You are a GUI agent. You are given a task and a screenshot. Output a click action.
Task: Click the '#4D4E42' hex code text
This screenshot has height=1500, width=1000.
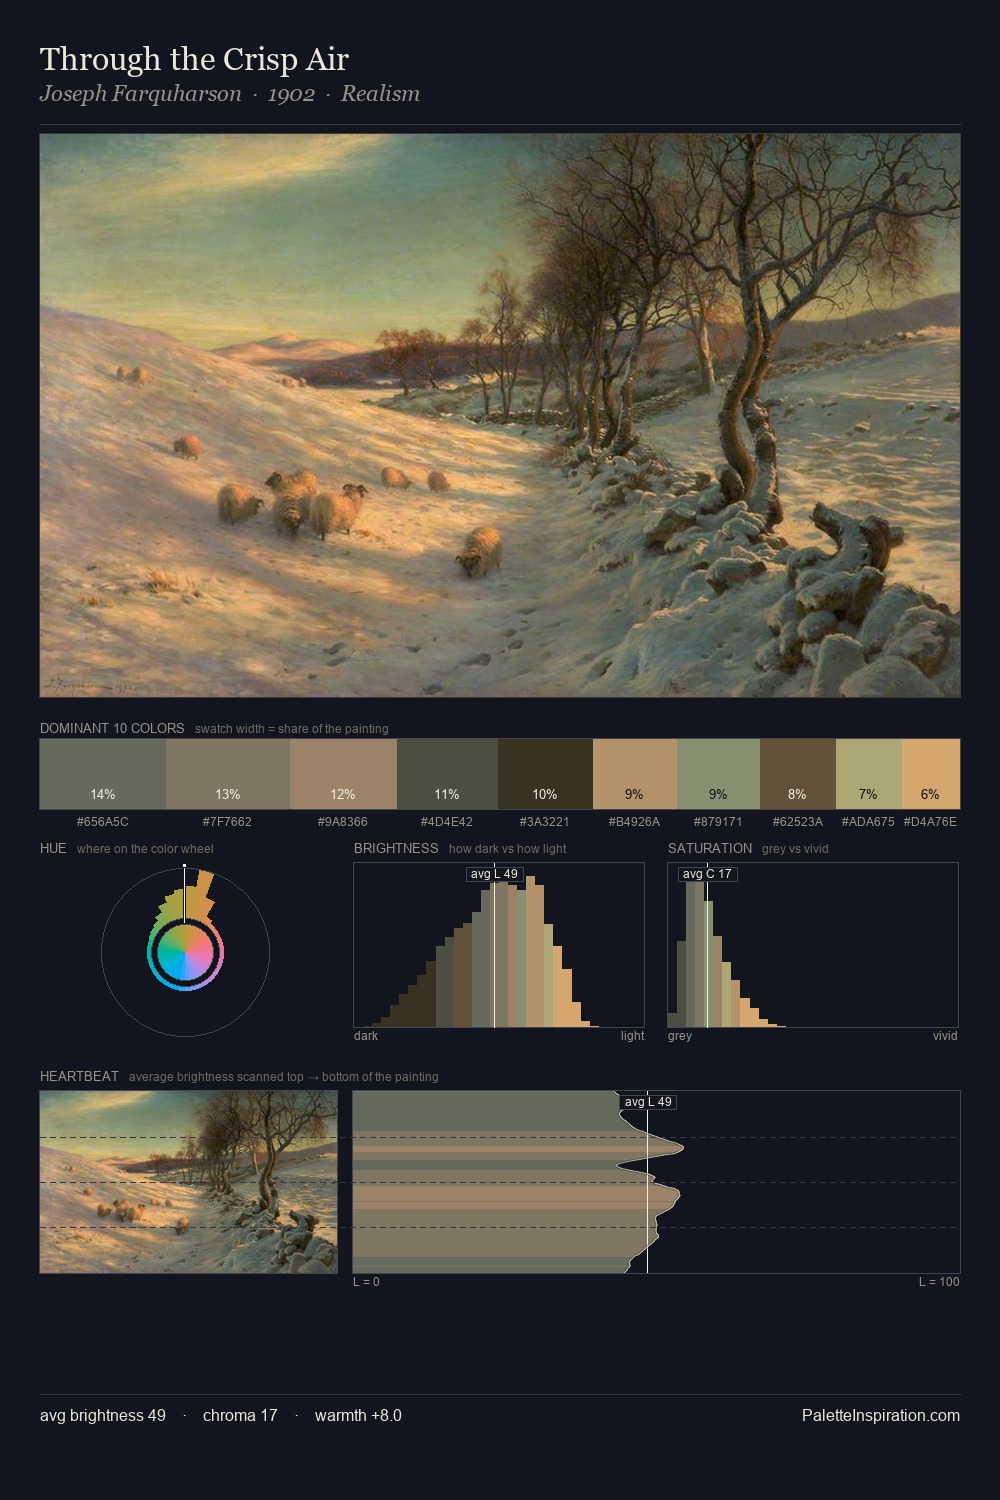(447, 822)
